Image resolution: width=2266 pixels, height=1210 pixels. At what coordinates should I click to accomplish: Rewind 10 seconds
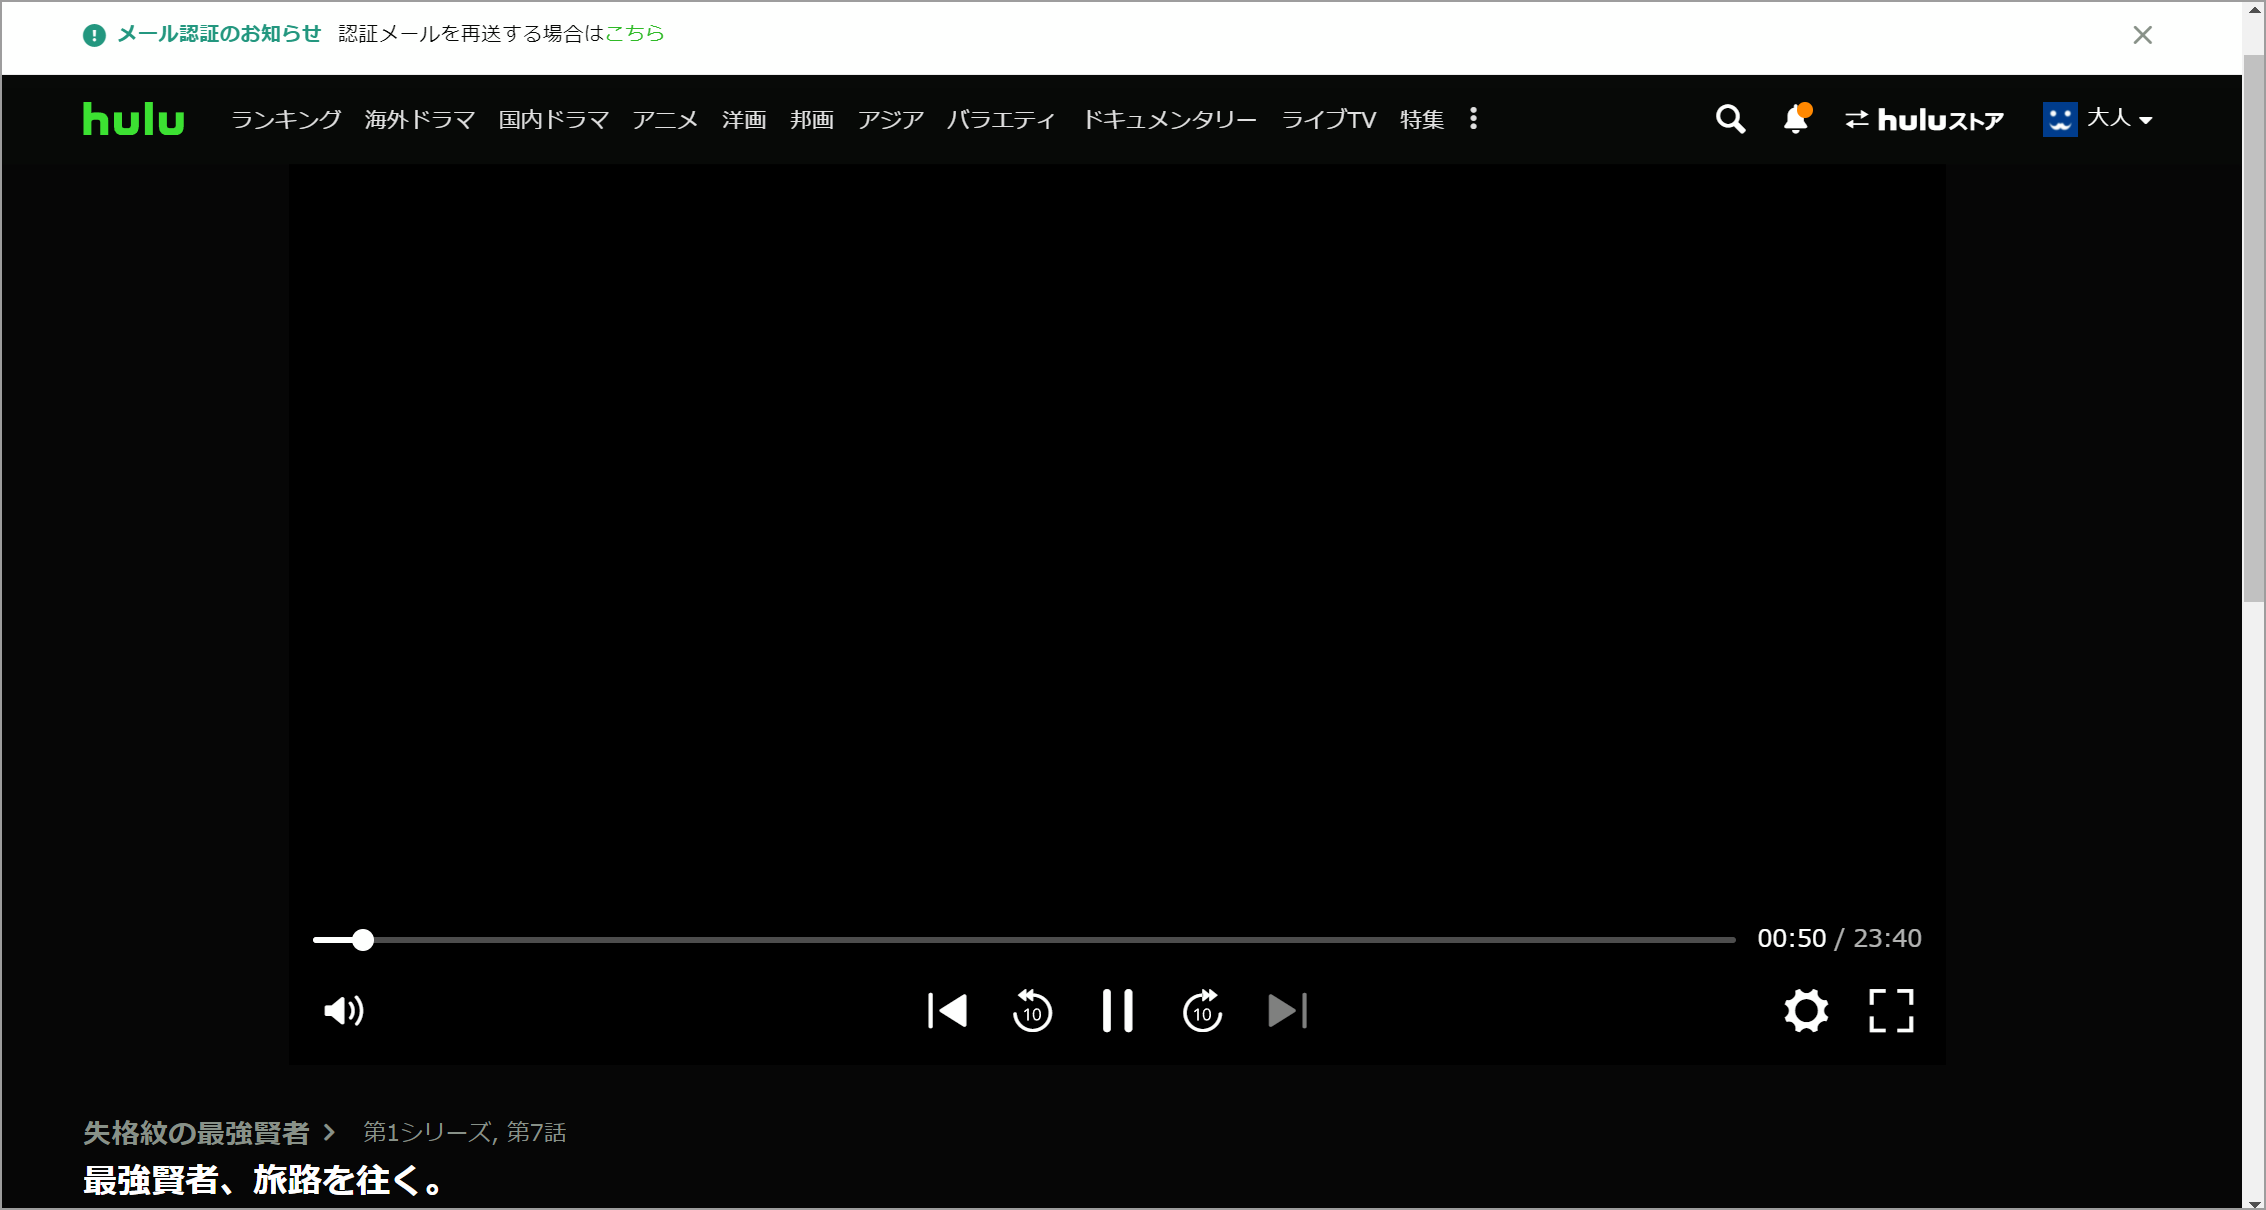point(1032,1011)
